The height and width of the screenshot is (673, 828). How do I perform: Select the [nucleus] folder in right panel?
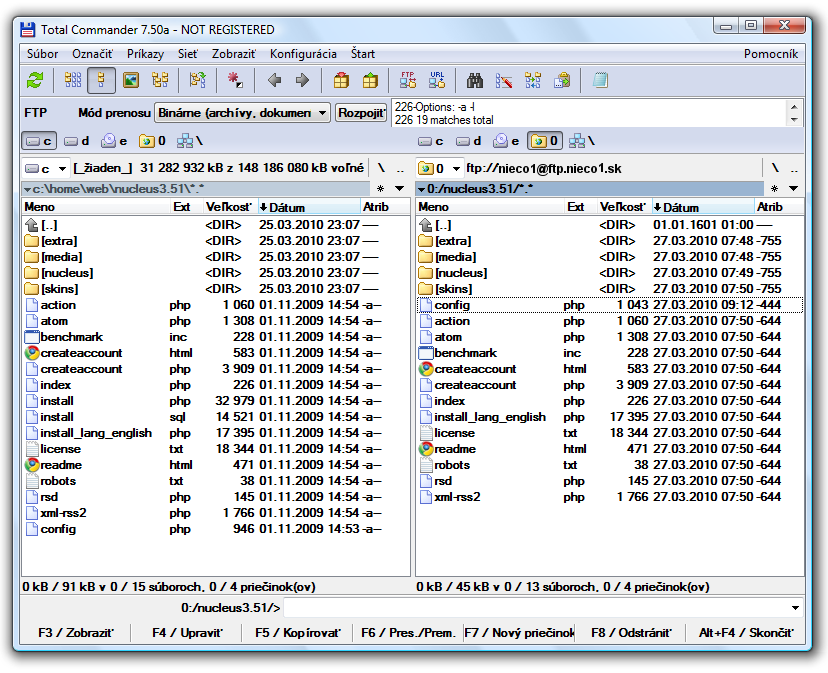610,273
